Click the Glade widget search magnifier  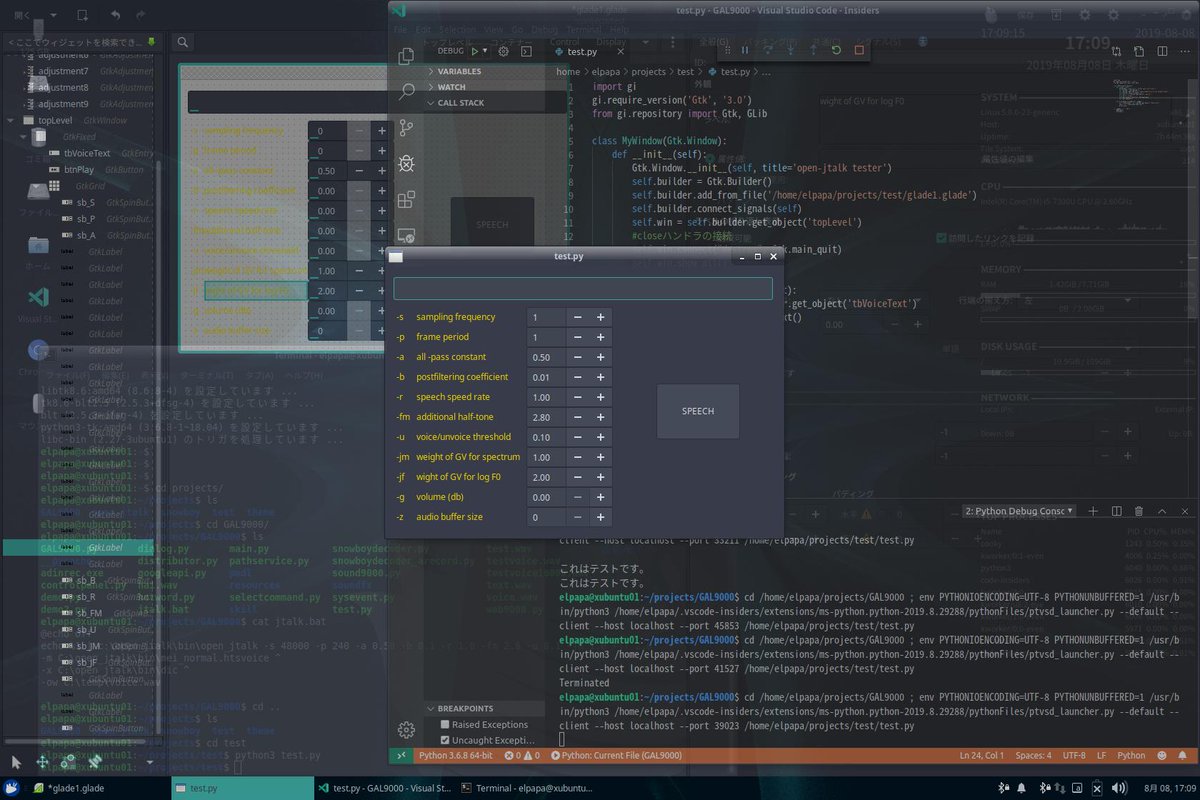(182, 42)
